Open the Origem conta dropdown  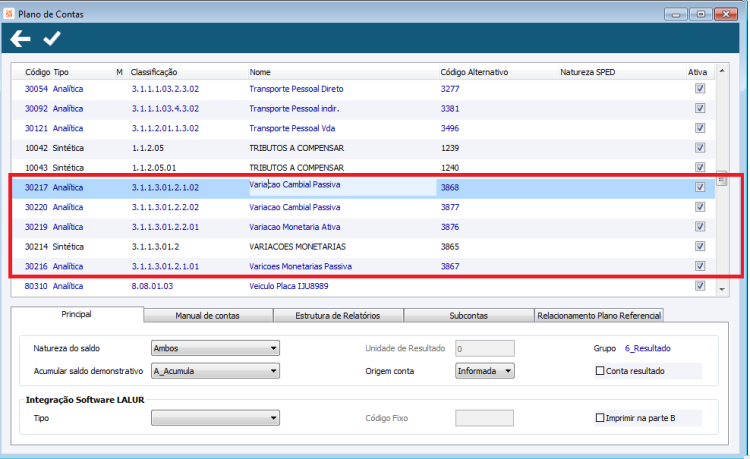pos(485,371)
